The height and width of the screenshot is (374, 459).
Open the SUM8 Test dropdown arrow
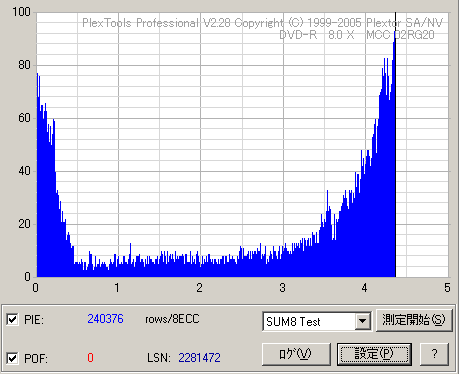tap(362, 322)
